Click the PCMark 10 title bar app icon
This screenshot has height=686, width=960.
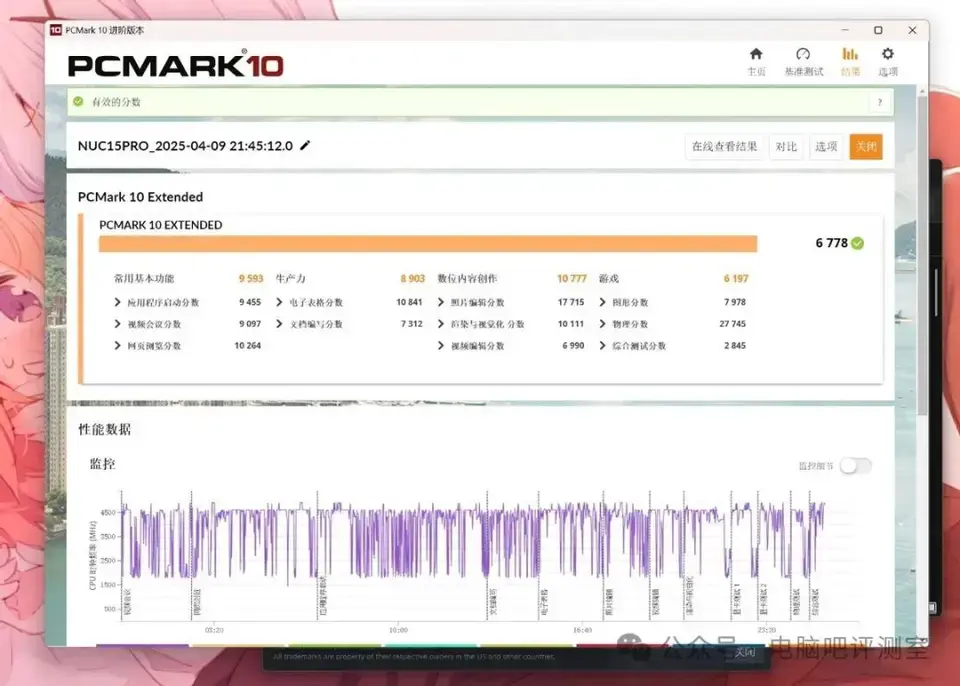(56, 30)
